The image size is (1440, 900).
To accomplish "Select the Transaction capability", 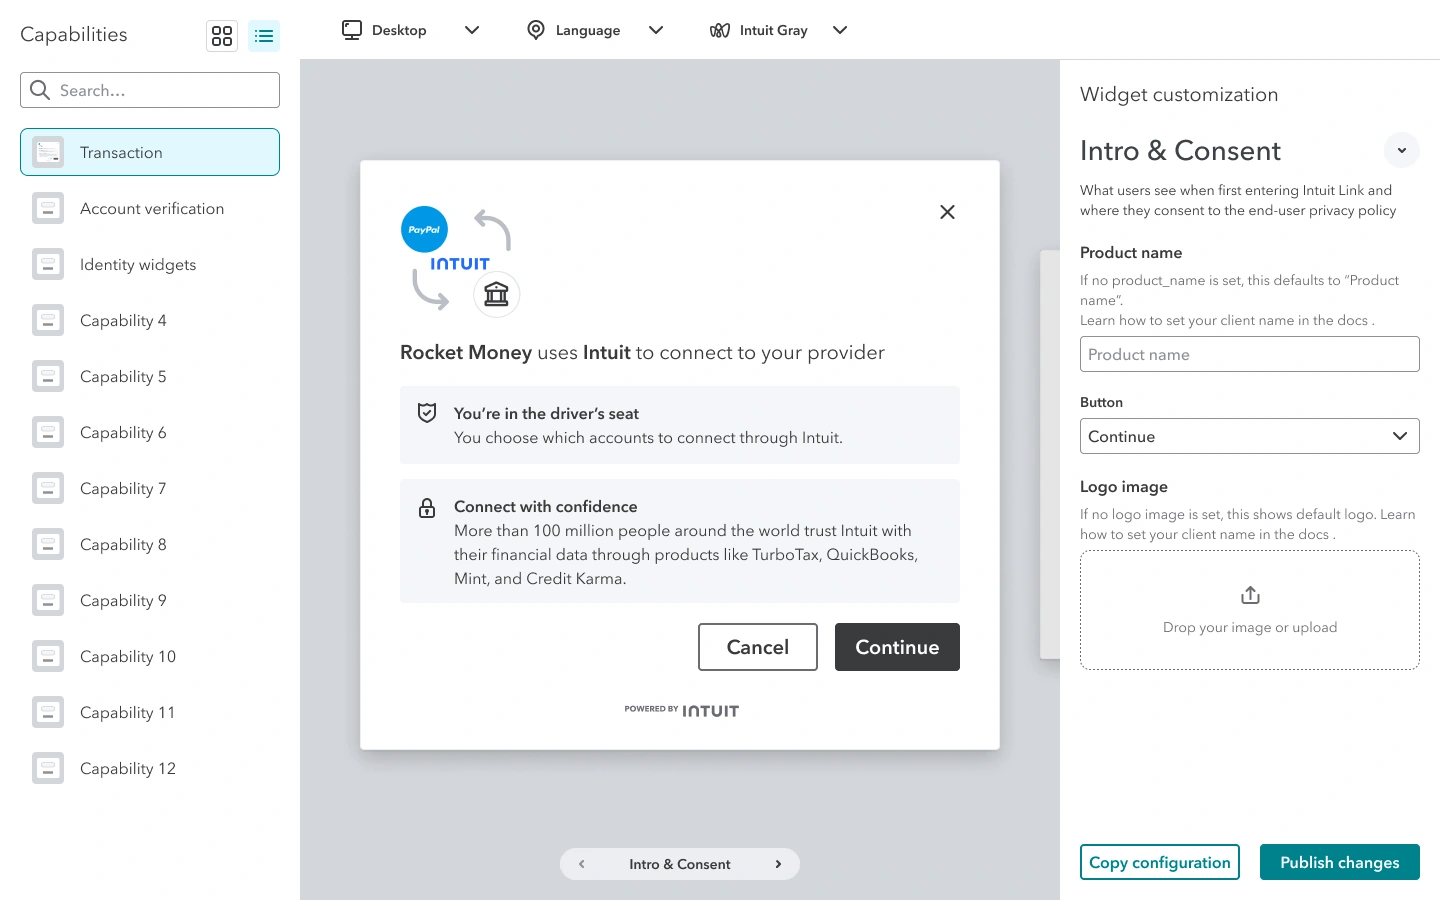I will (150, 152).
